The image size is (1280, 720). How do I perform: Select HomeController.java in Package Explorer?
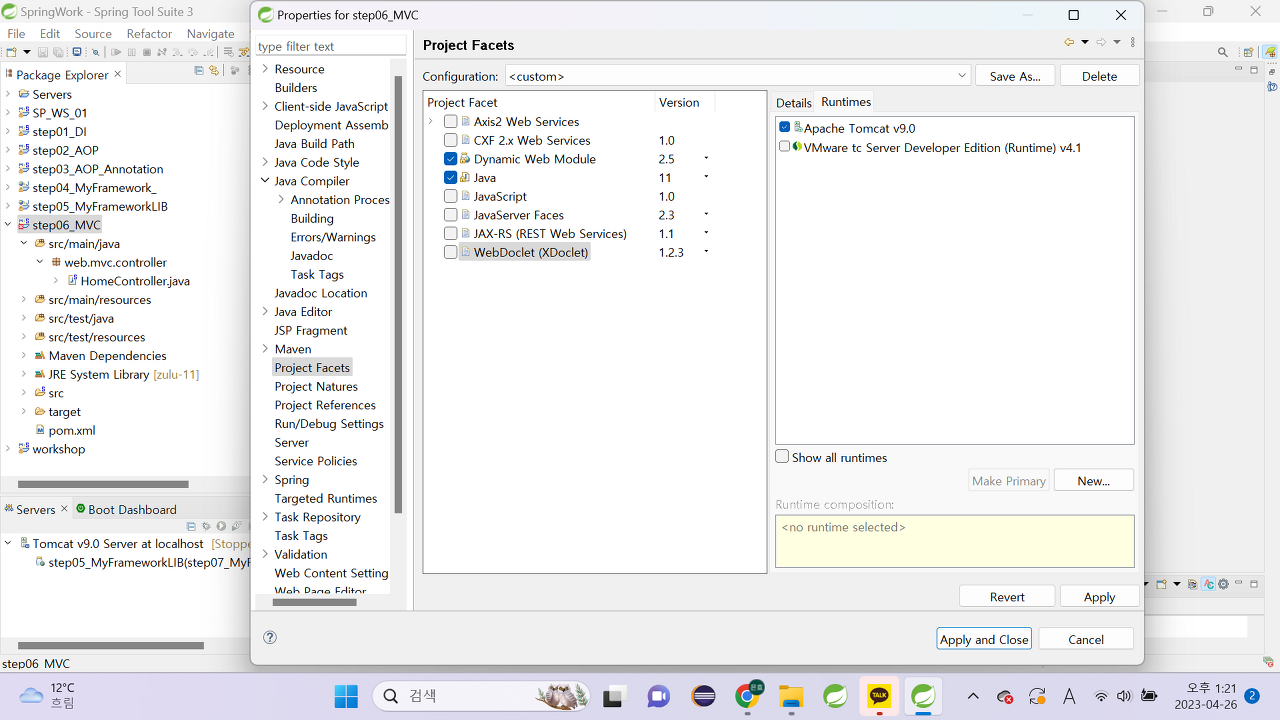[x=128, y=281]
